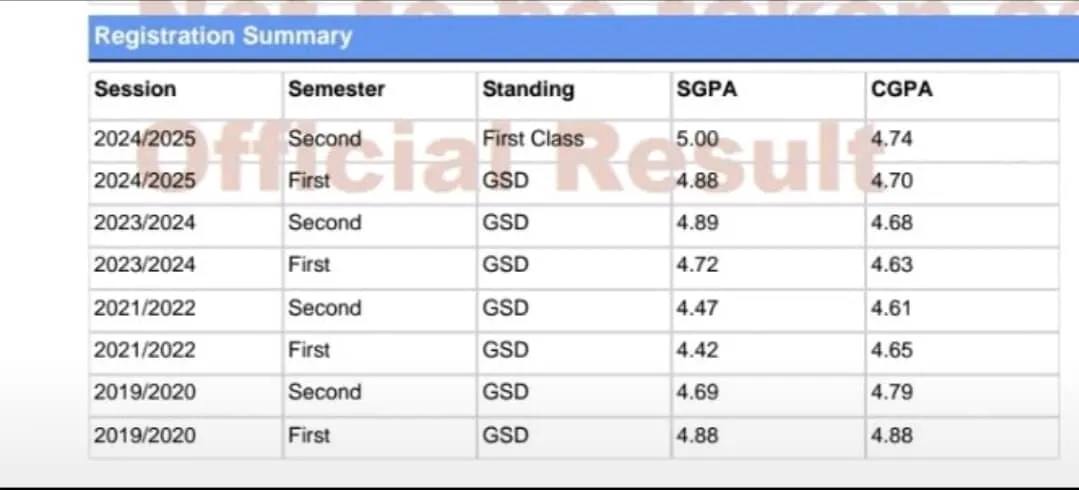Screen dimensions: 1079x490
Task: Select the Standing column header
Action: [528, 89]
